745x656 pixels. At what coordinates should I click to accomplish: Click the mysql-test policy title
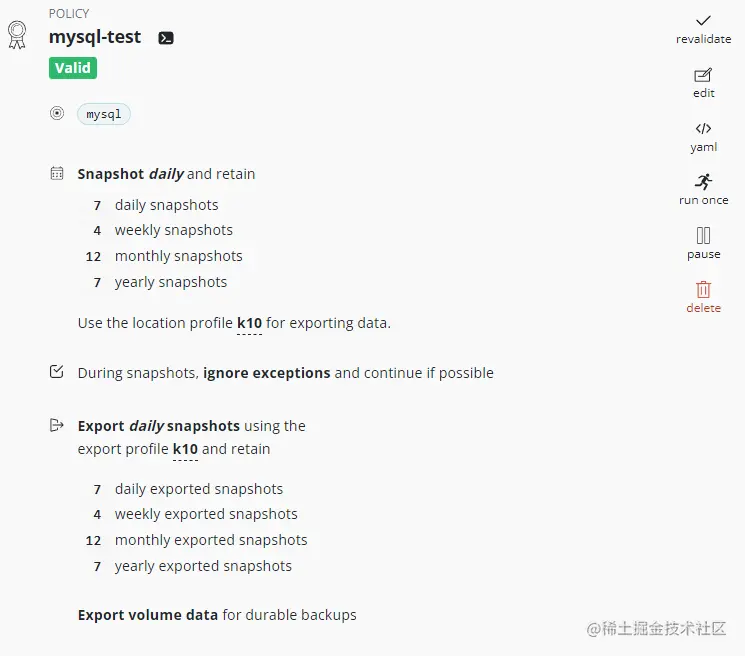pos(95,37)
